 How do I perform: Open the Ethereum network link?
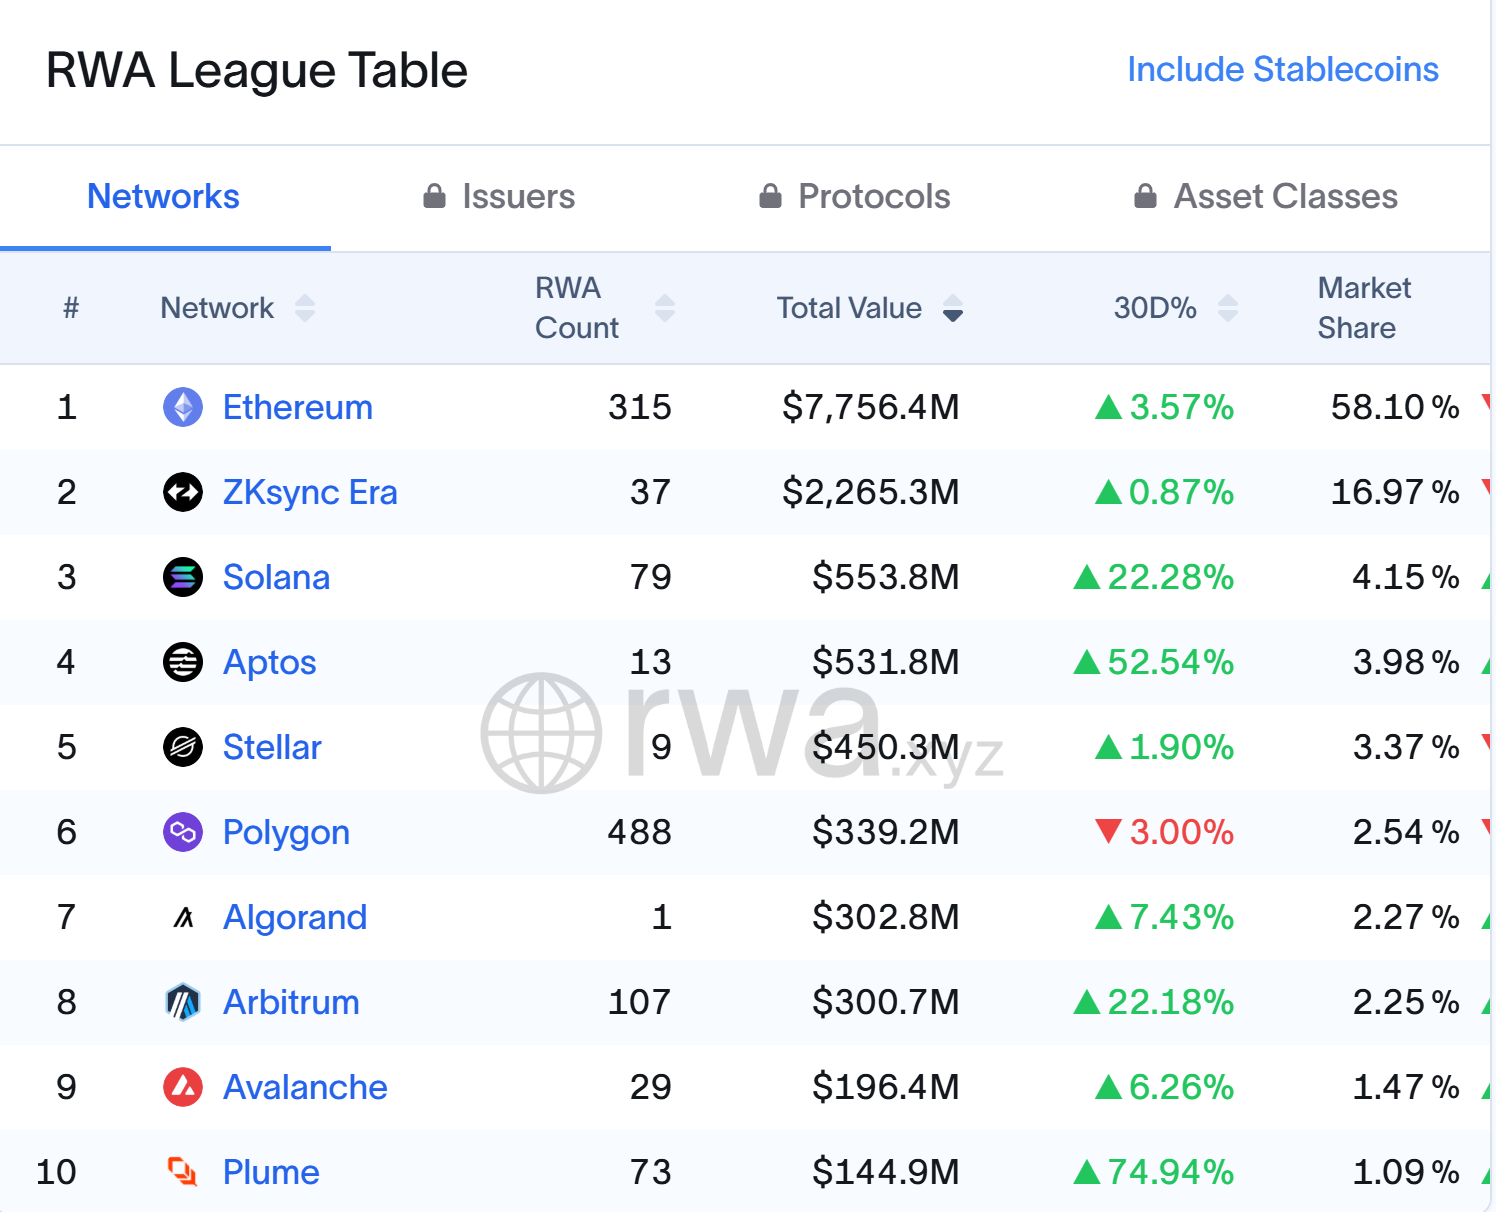click(297, 407)
